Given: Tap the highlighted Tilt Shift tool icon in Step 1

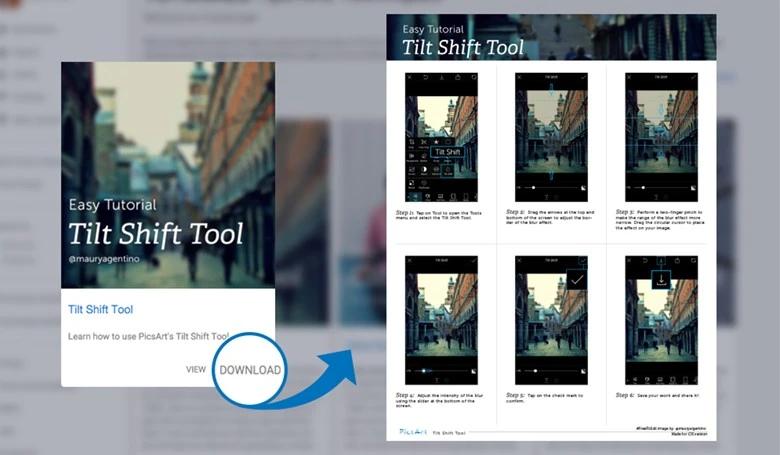Looking at the screenshot, I should [x=448, y=171].
